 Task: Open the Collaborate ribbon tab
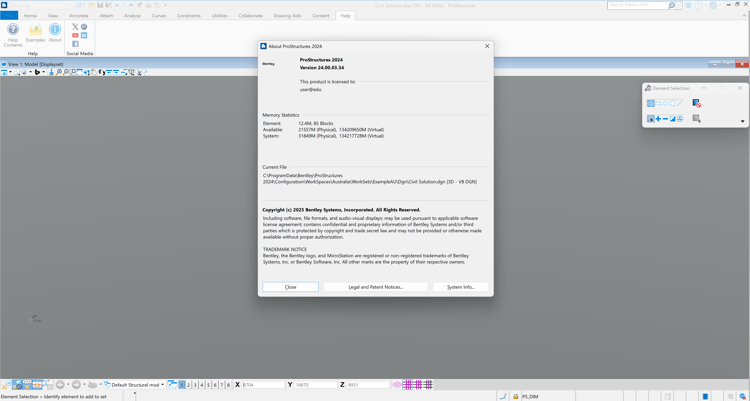251,16
